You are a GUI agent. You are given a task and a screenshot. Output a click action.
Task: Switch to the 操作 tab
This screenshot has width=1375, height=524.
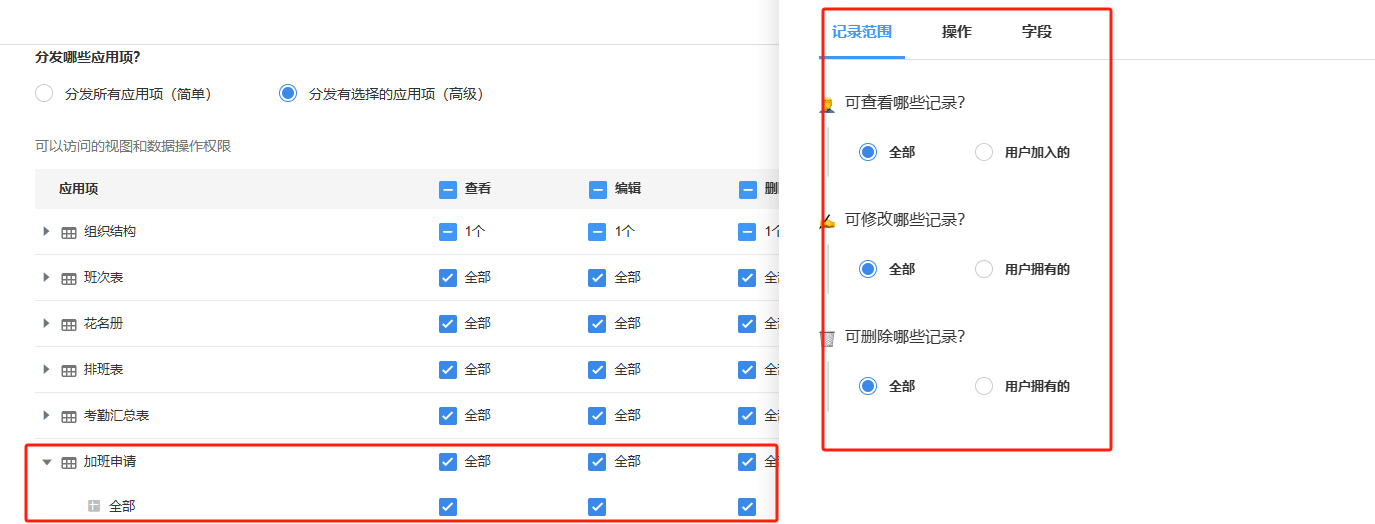tap(956, 32)
